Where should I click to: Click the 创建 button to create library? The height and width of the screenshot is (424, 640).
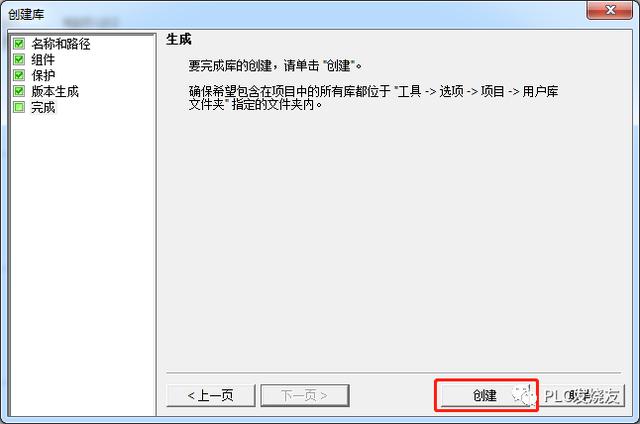(x=486, y=395)
